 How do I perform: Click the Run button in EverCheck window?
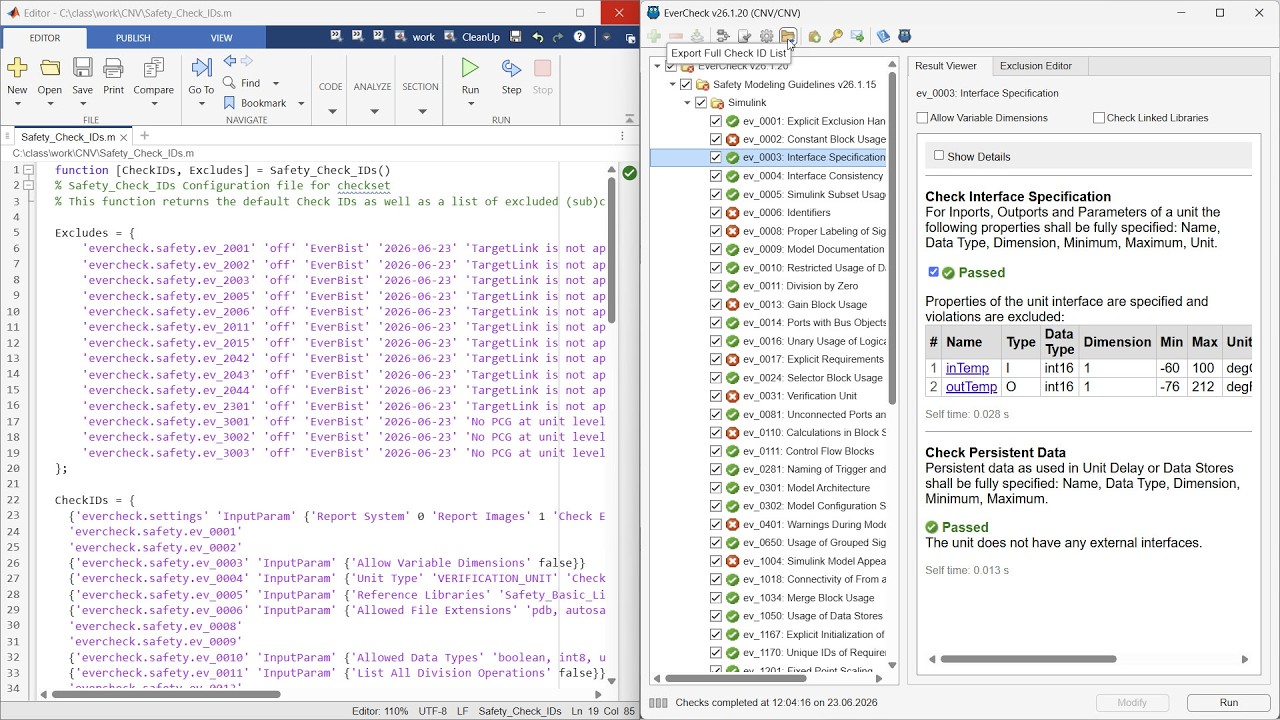point(1228,702)
